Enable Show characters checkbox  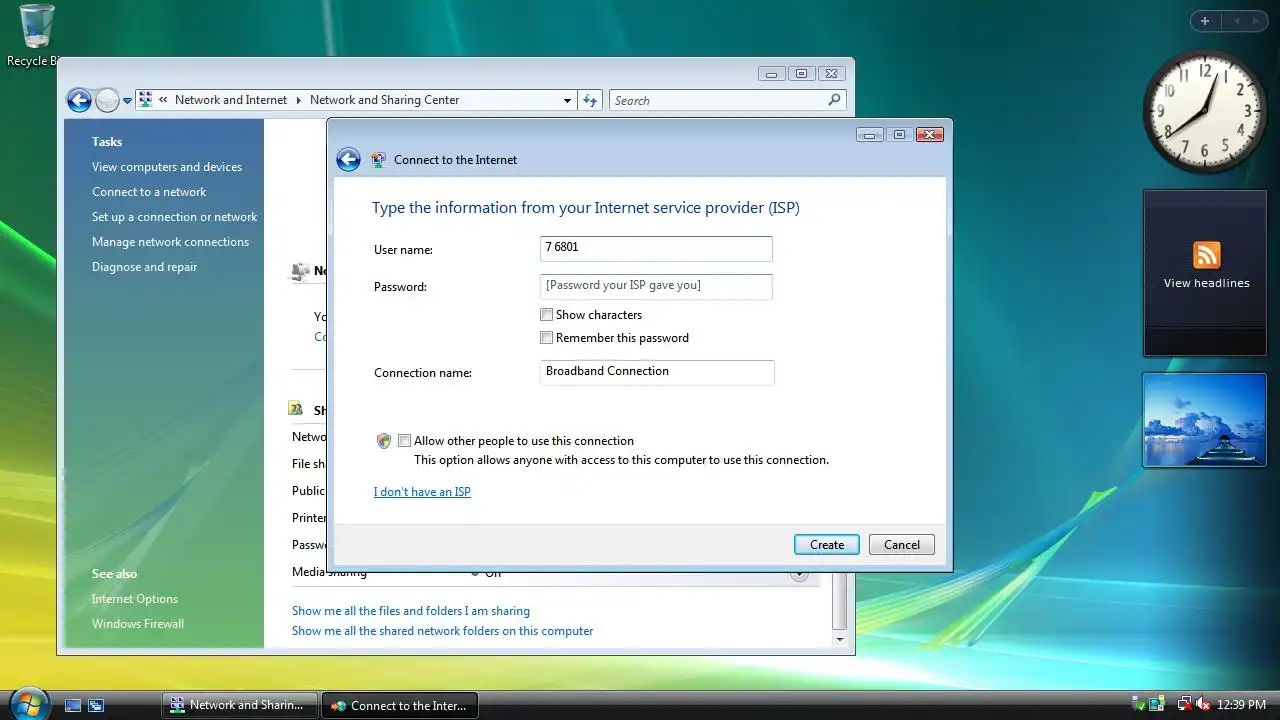pyautogui.click(x=546, y=315)
